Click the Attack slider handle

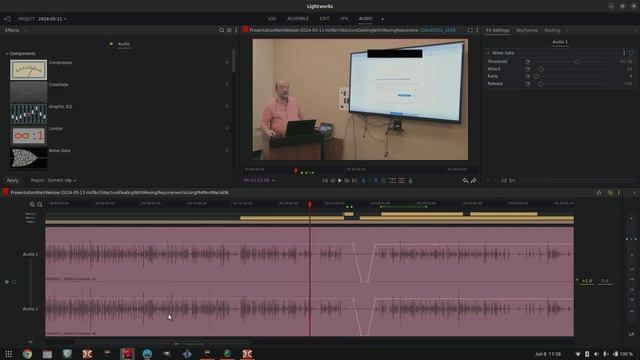[x=541, y=69]
